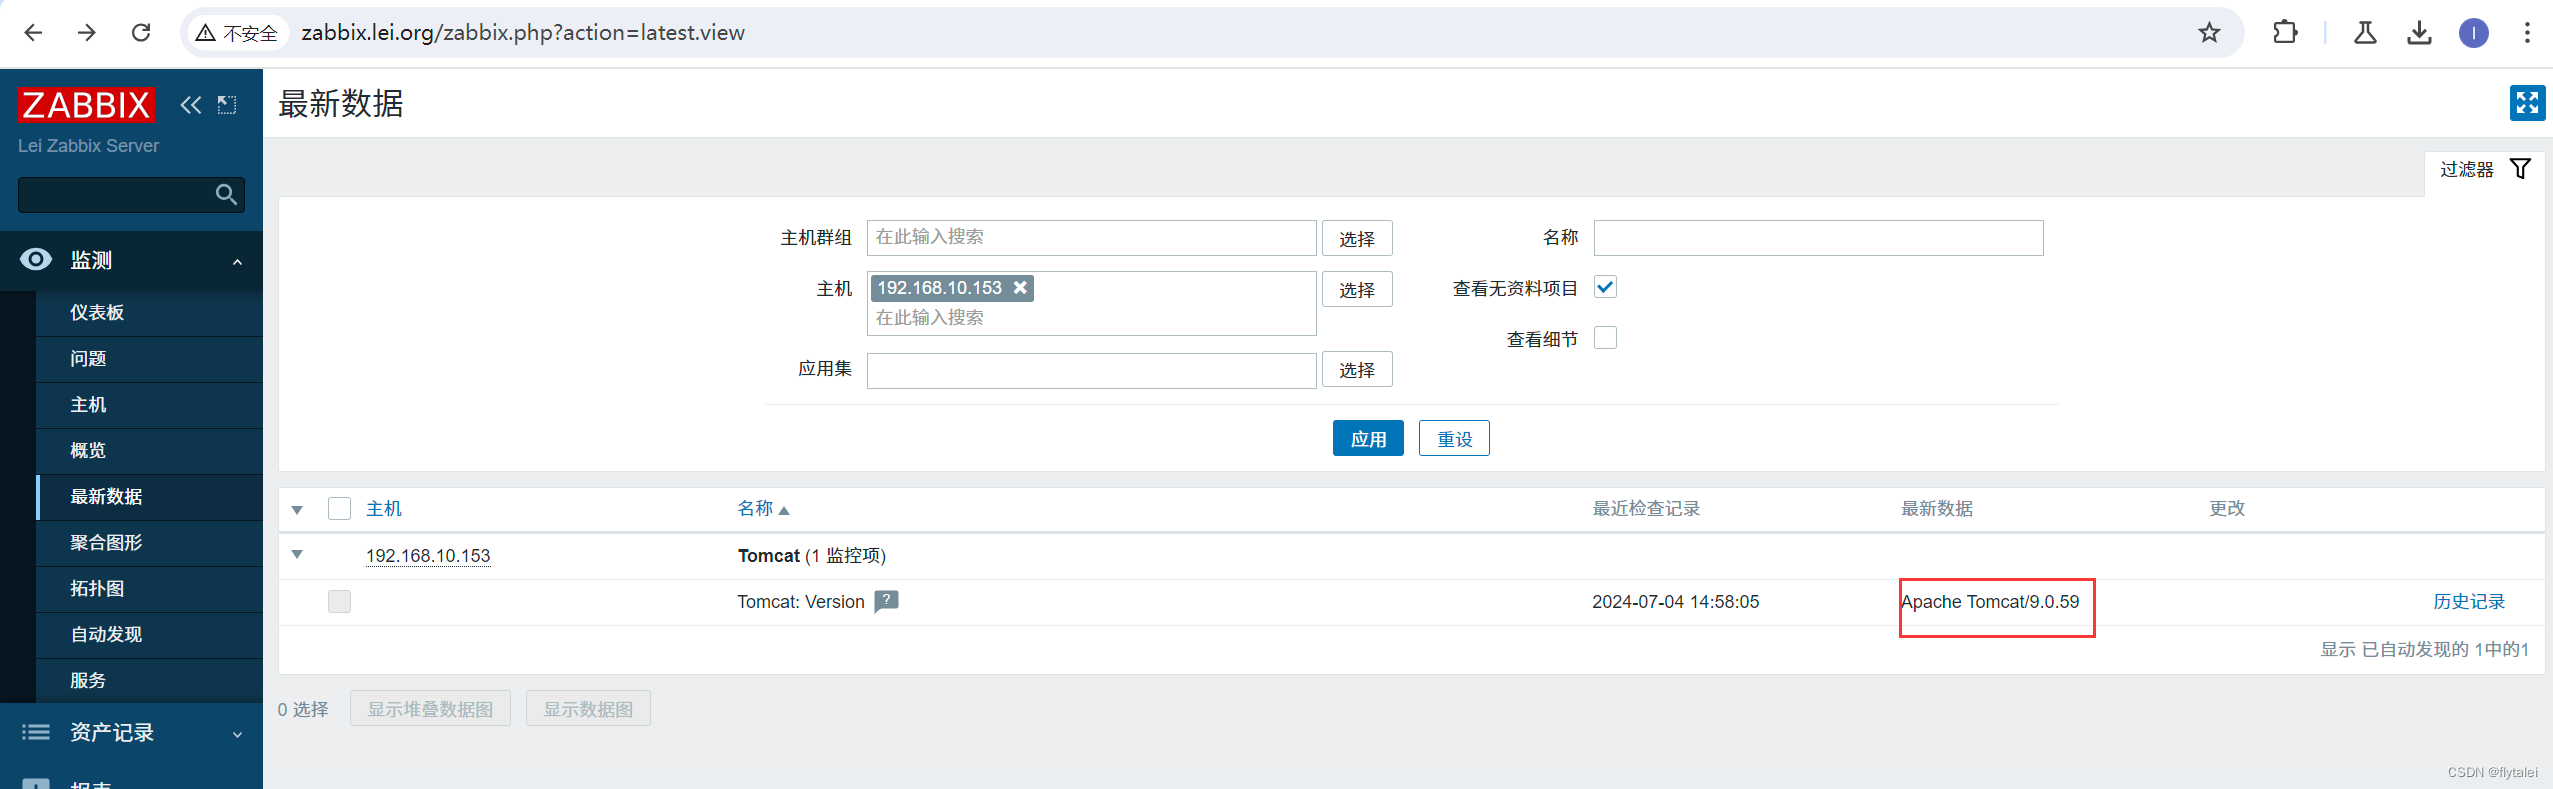The height and width of the screenshot is (789, 2553).
Task: Toggle kiosk fullscreen mode icon
Action: (2527, 103)
